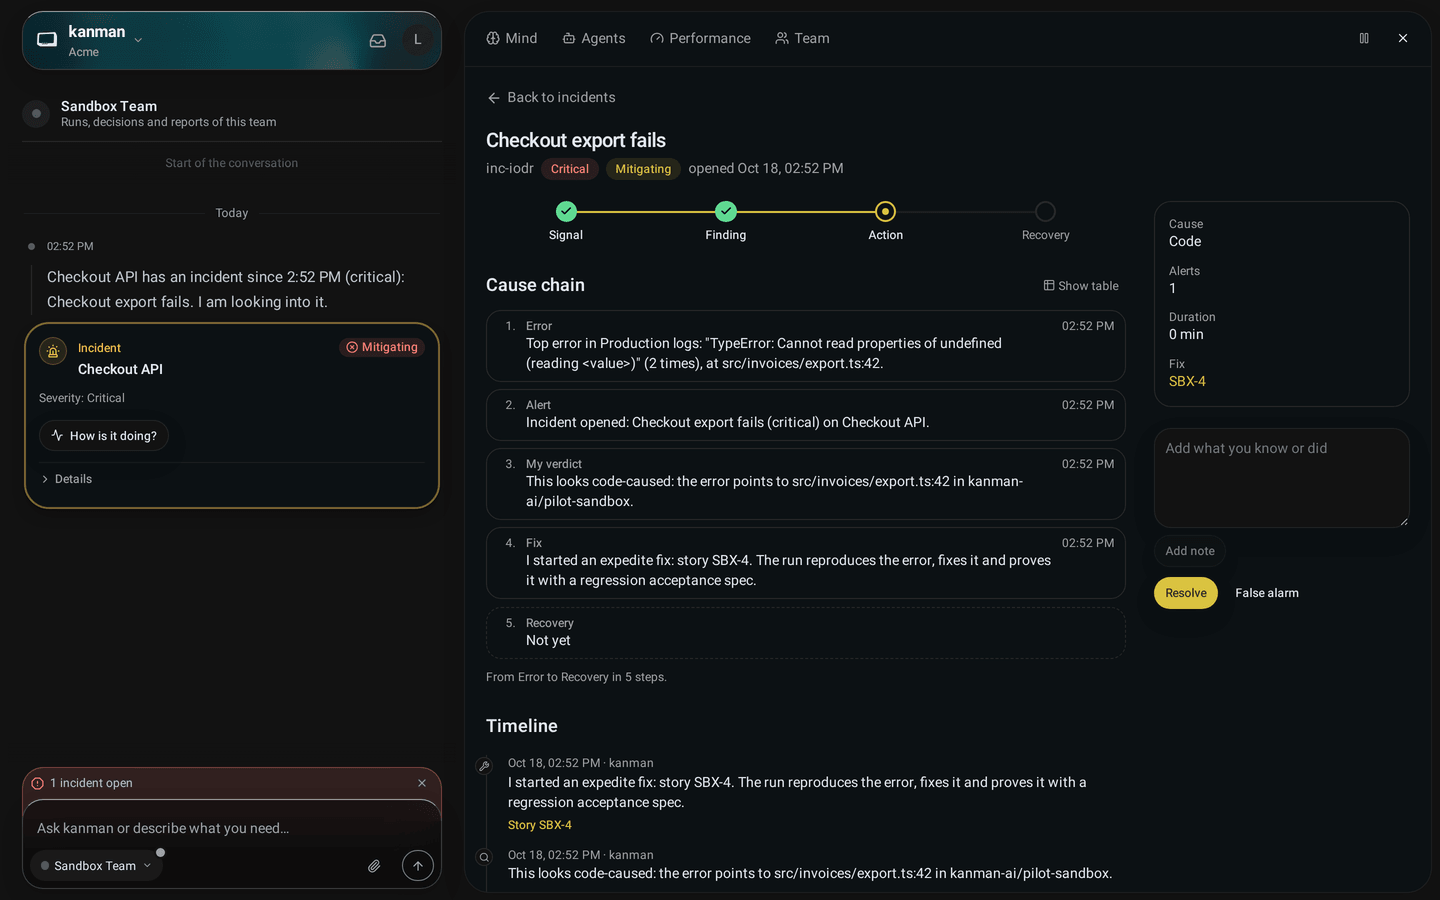
Task: Dismiss the '1 incident open' banner
Action: (x=422, y=783)
